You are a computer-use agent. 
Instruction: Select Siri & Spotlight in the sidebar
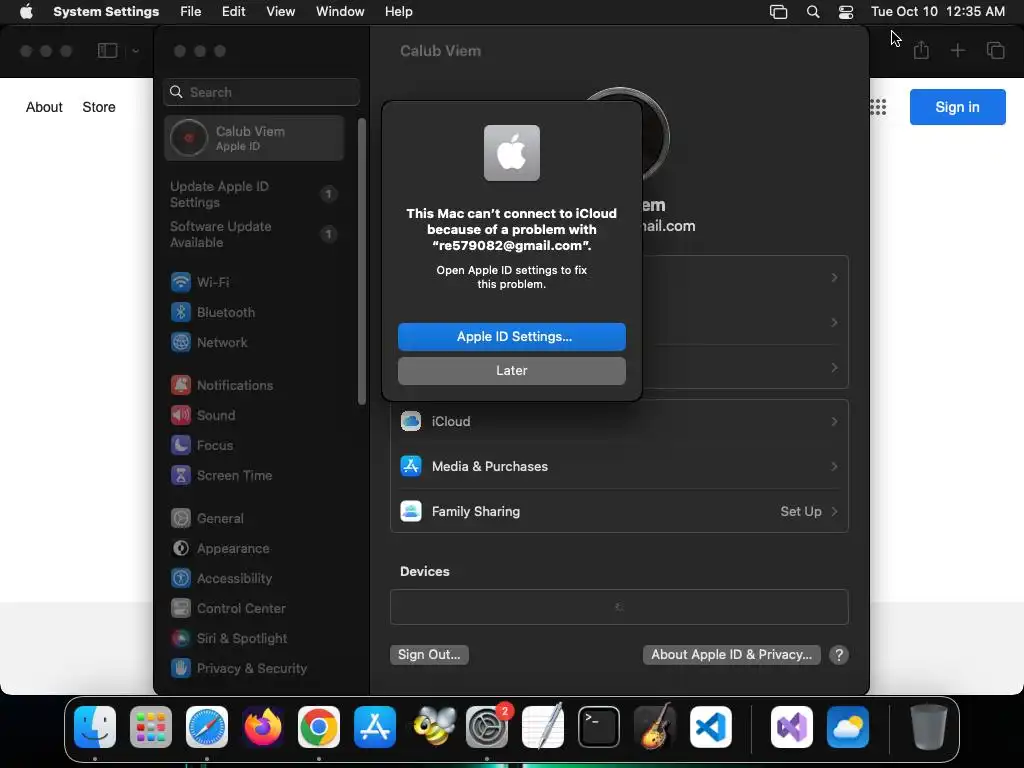pyautogui.click(x=253, y=639)
